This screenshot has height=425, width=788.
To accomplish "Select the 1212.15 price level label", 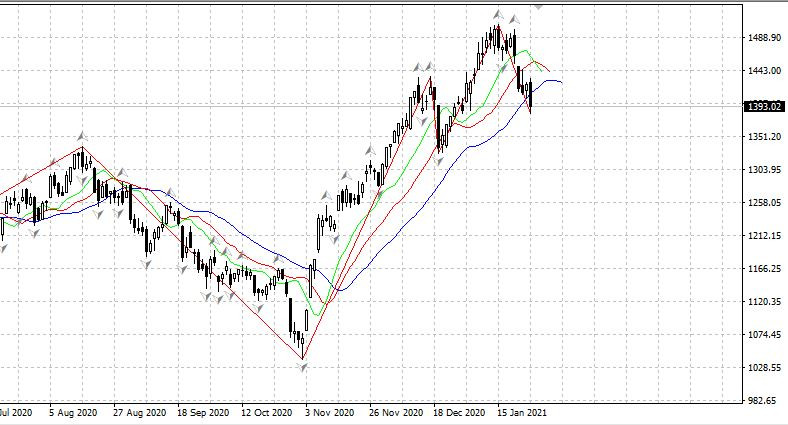I will [x=764, y=236].
